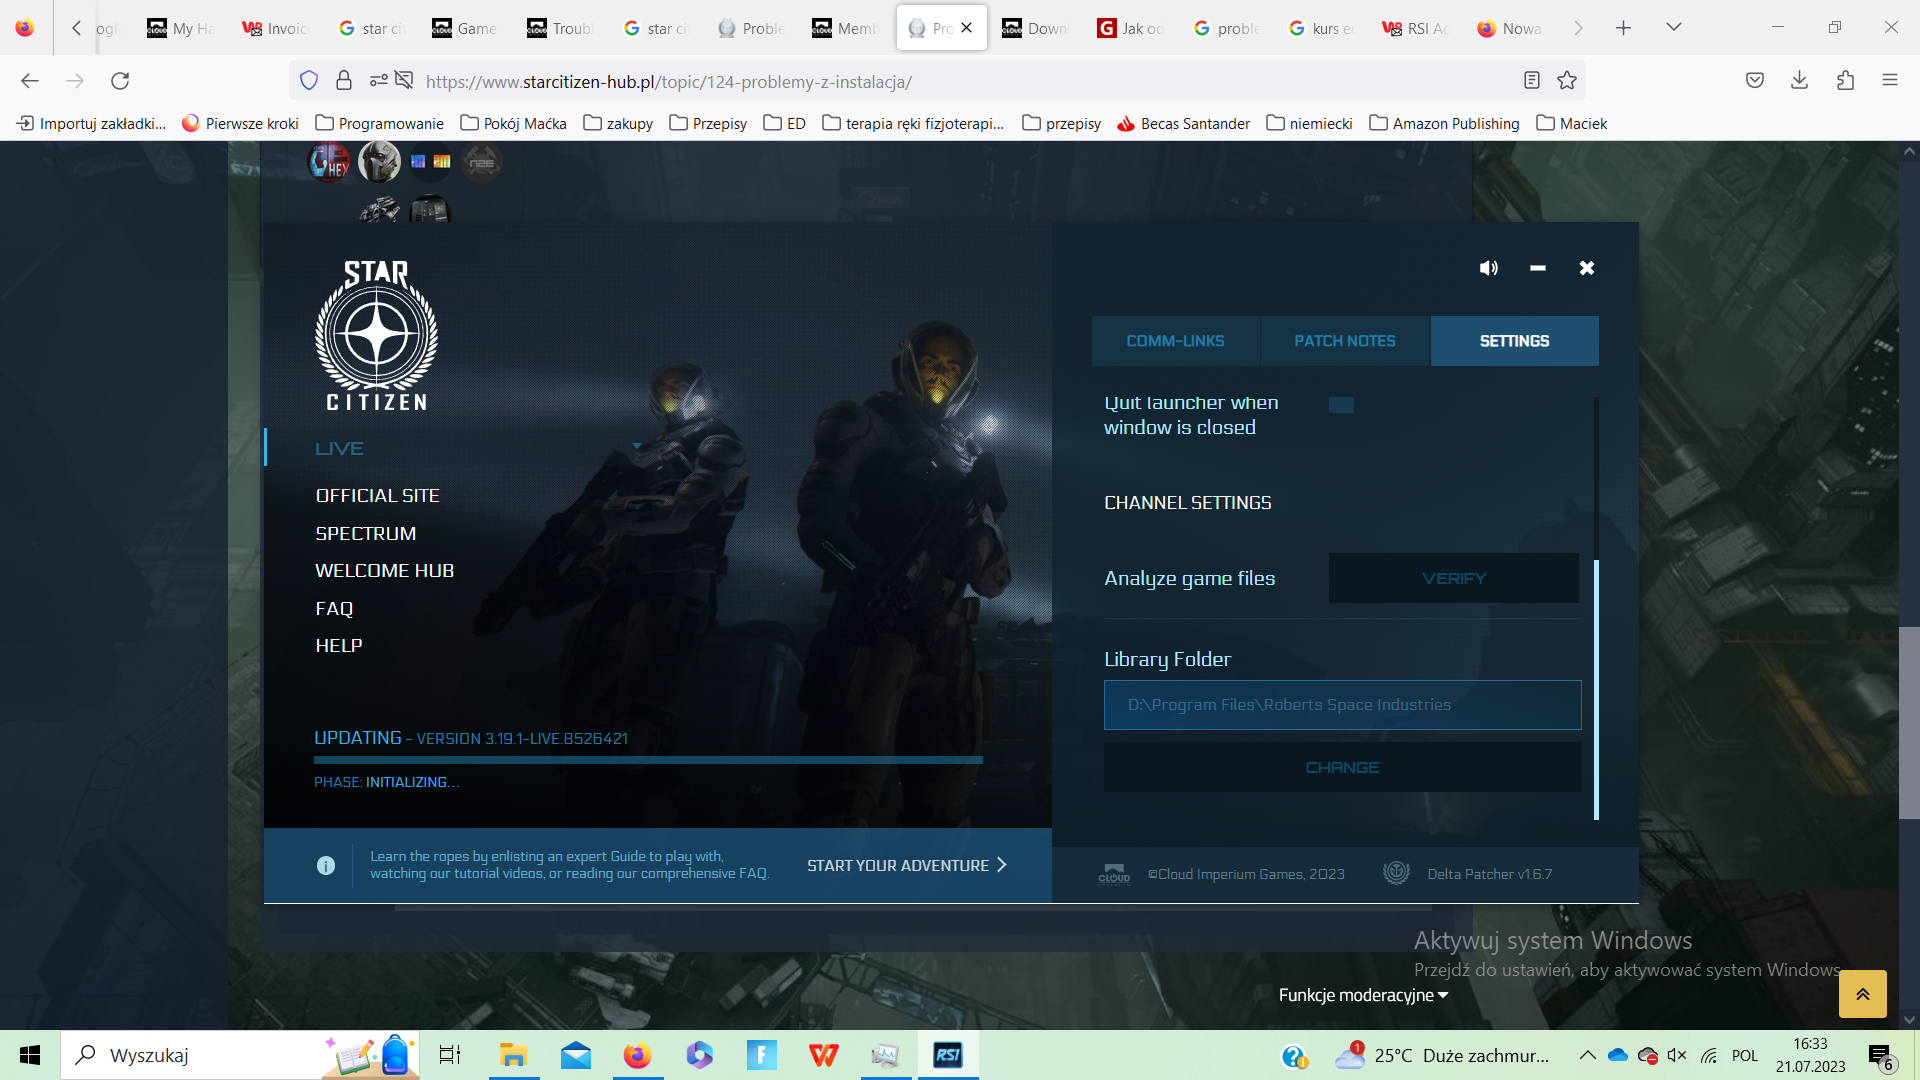Viewport: 1920px width, 1080px height.
Task: Click the CHANGE library folder button
Action: click(1342, 767)
